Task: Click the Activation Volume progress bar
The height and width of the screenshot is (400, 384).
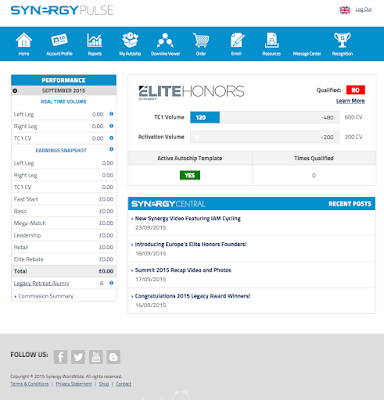Action: click(x=265, y=137)
